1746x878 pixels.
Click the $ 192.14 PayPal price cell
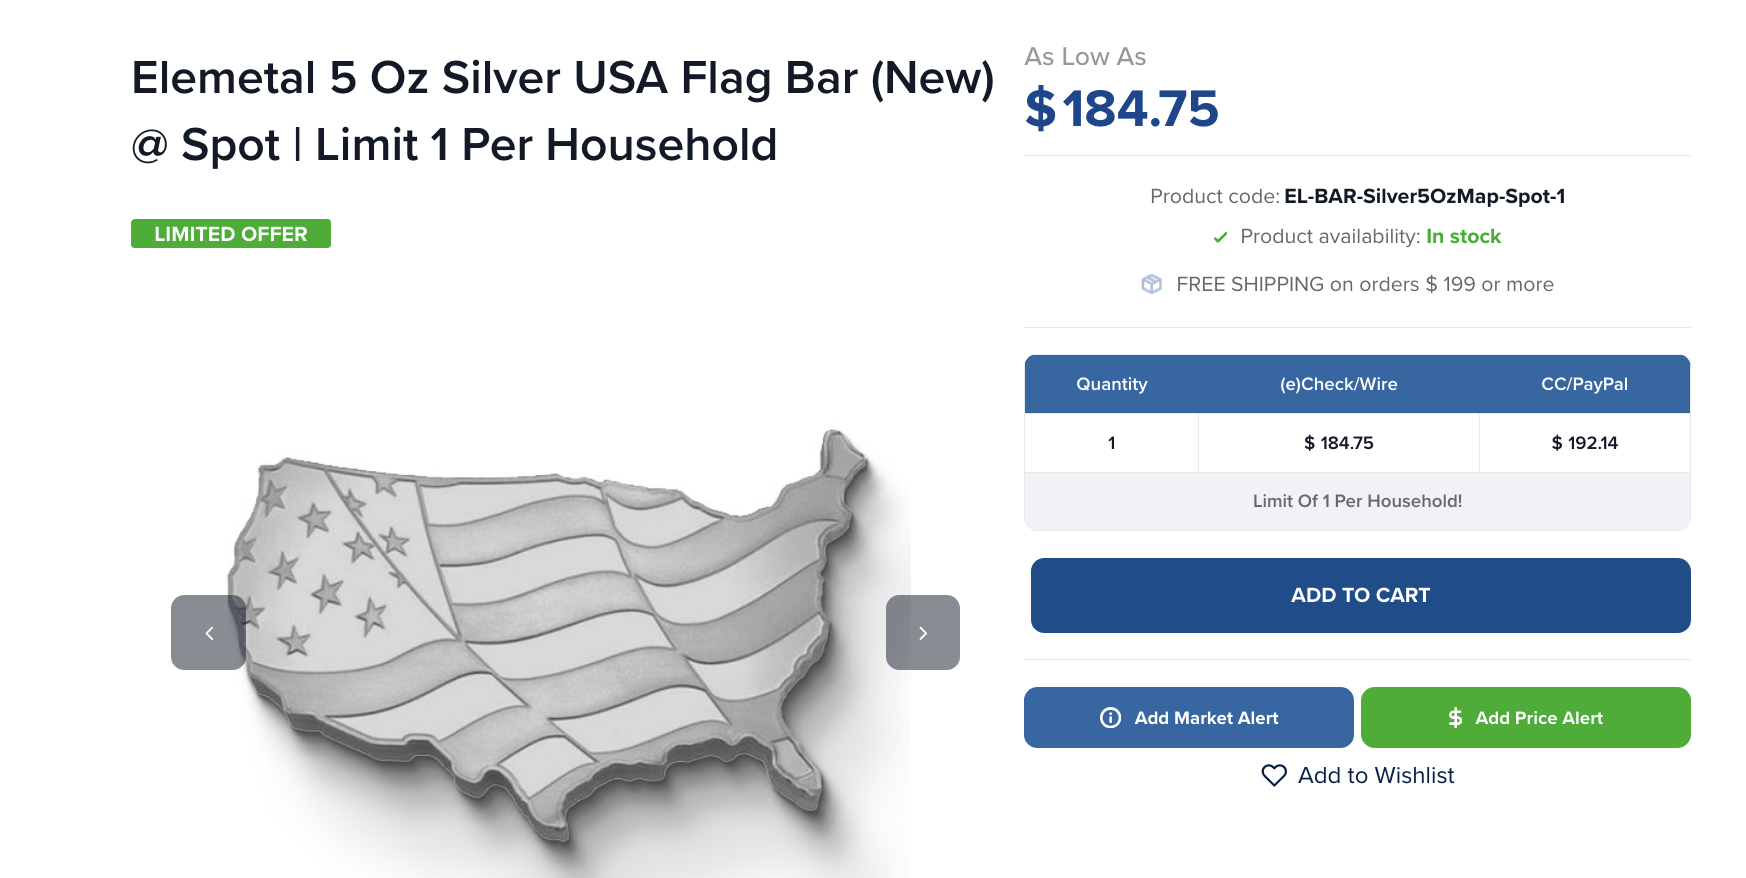pos(1584,443)
